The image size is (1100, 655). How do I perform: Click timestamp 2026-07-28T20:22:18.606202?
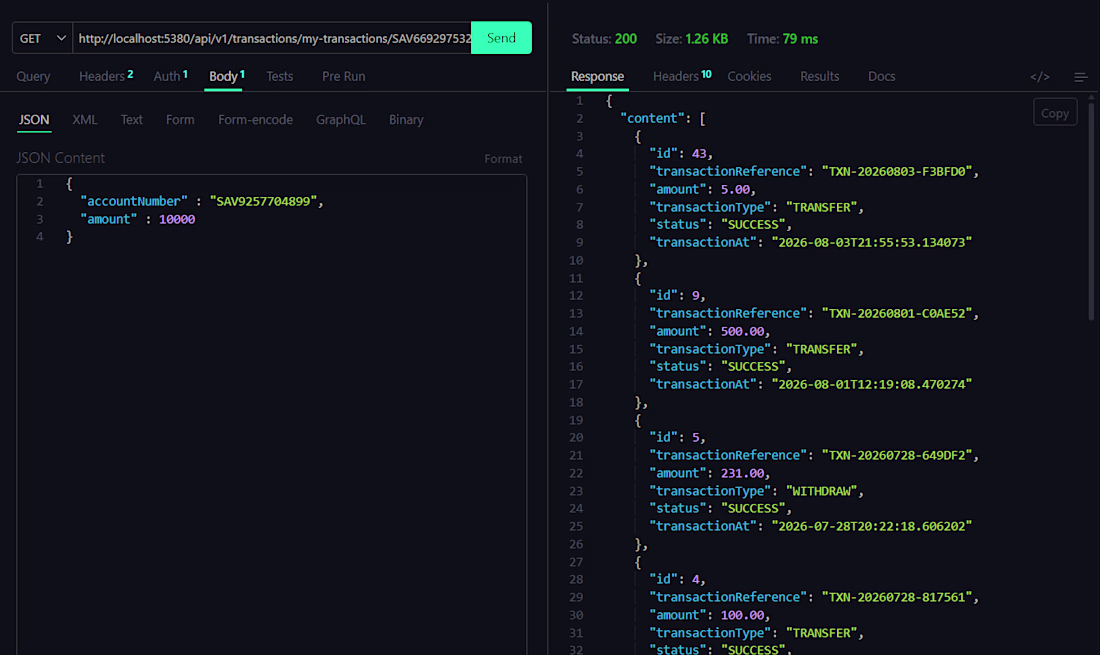coord(872,526)
